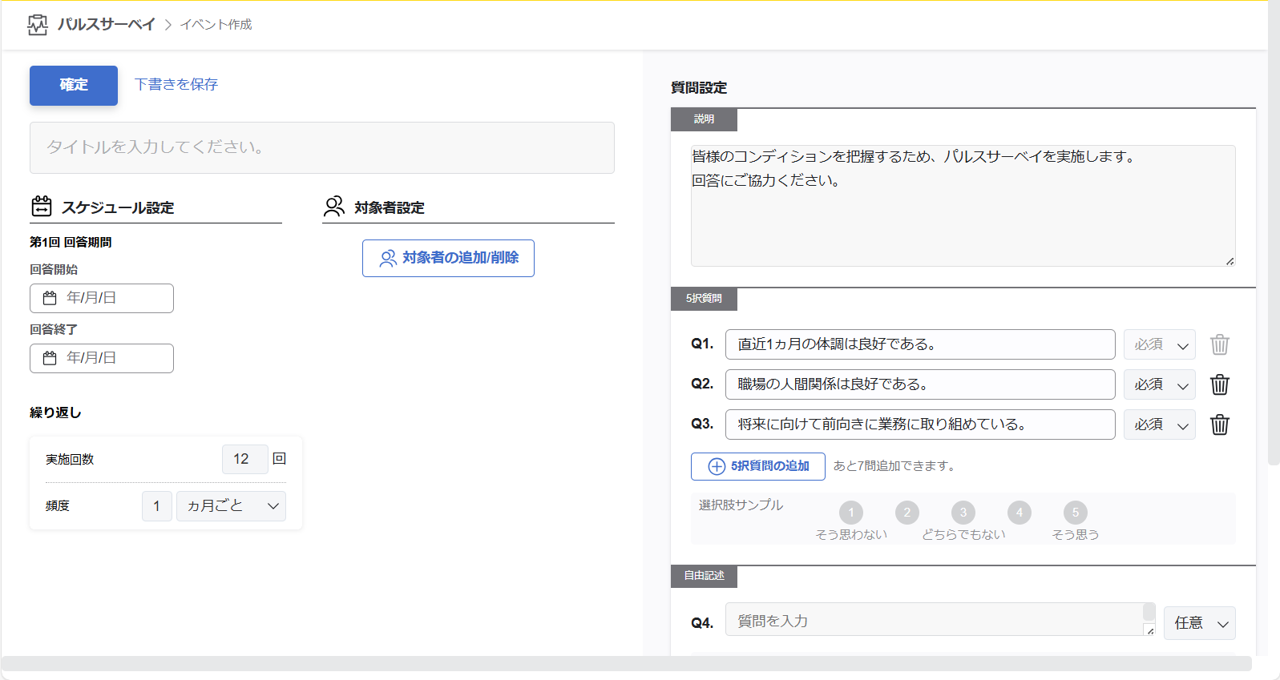Click パルスサーベイ breadcrumb link
This screenshot has width=1280, height=680.
(x=107, y=24)
